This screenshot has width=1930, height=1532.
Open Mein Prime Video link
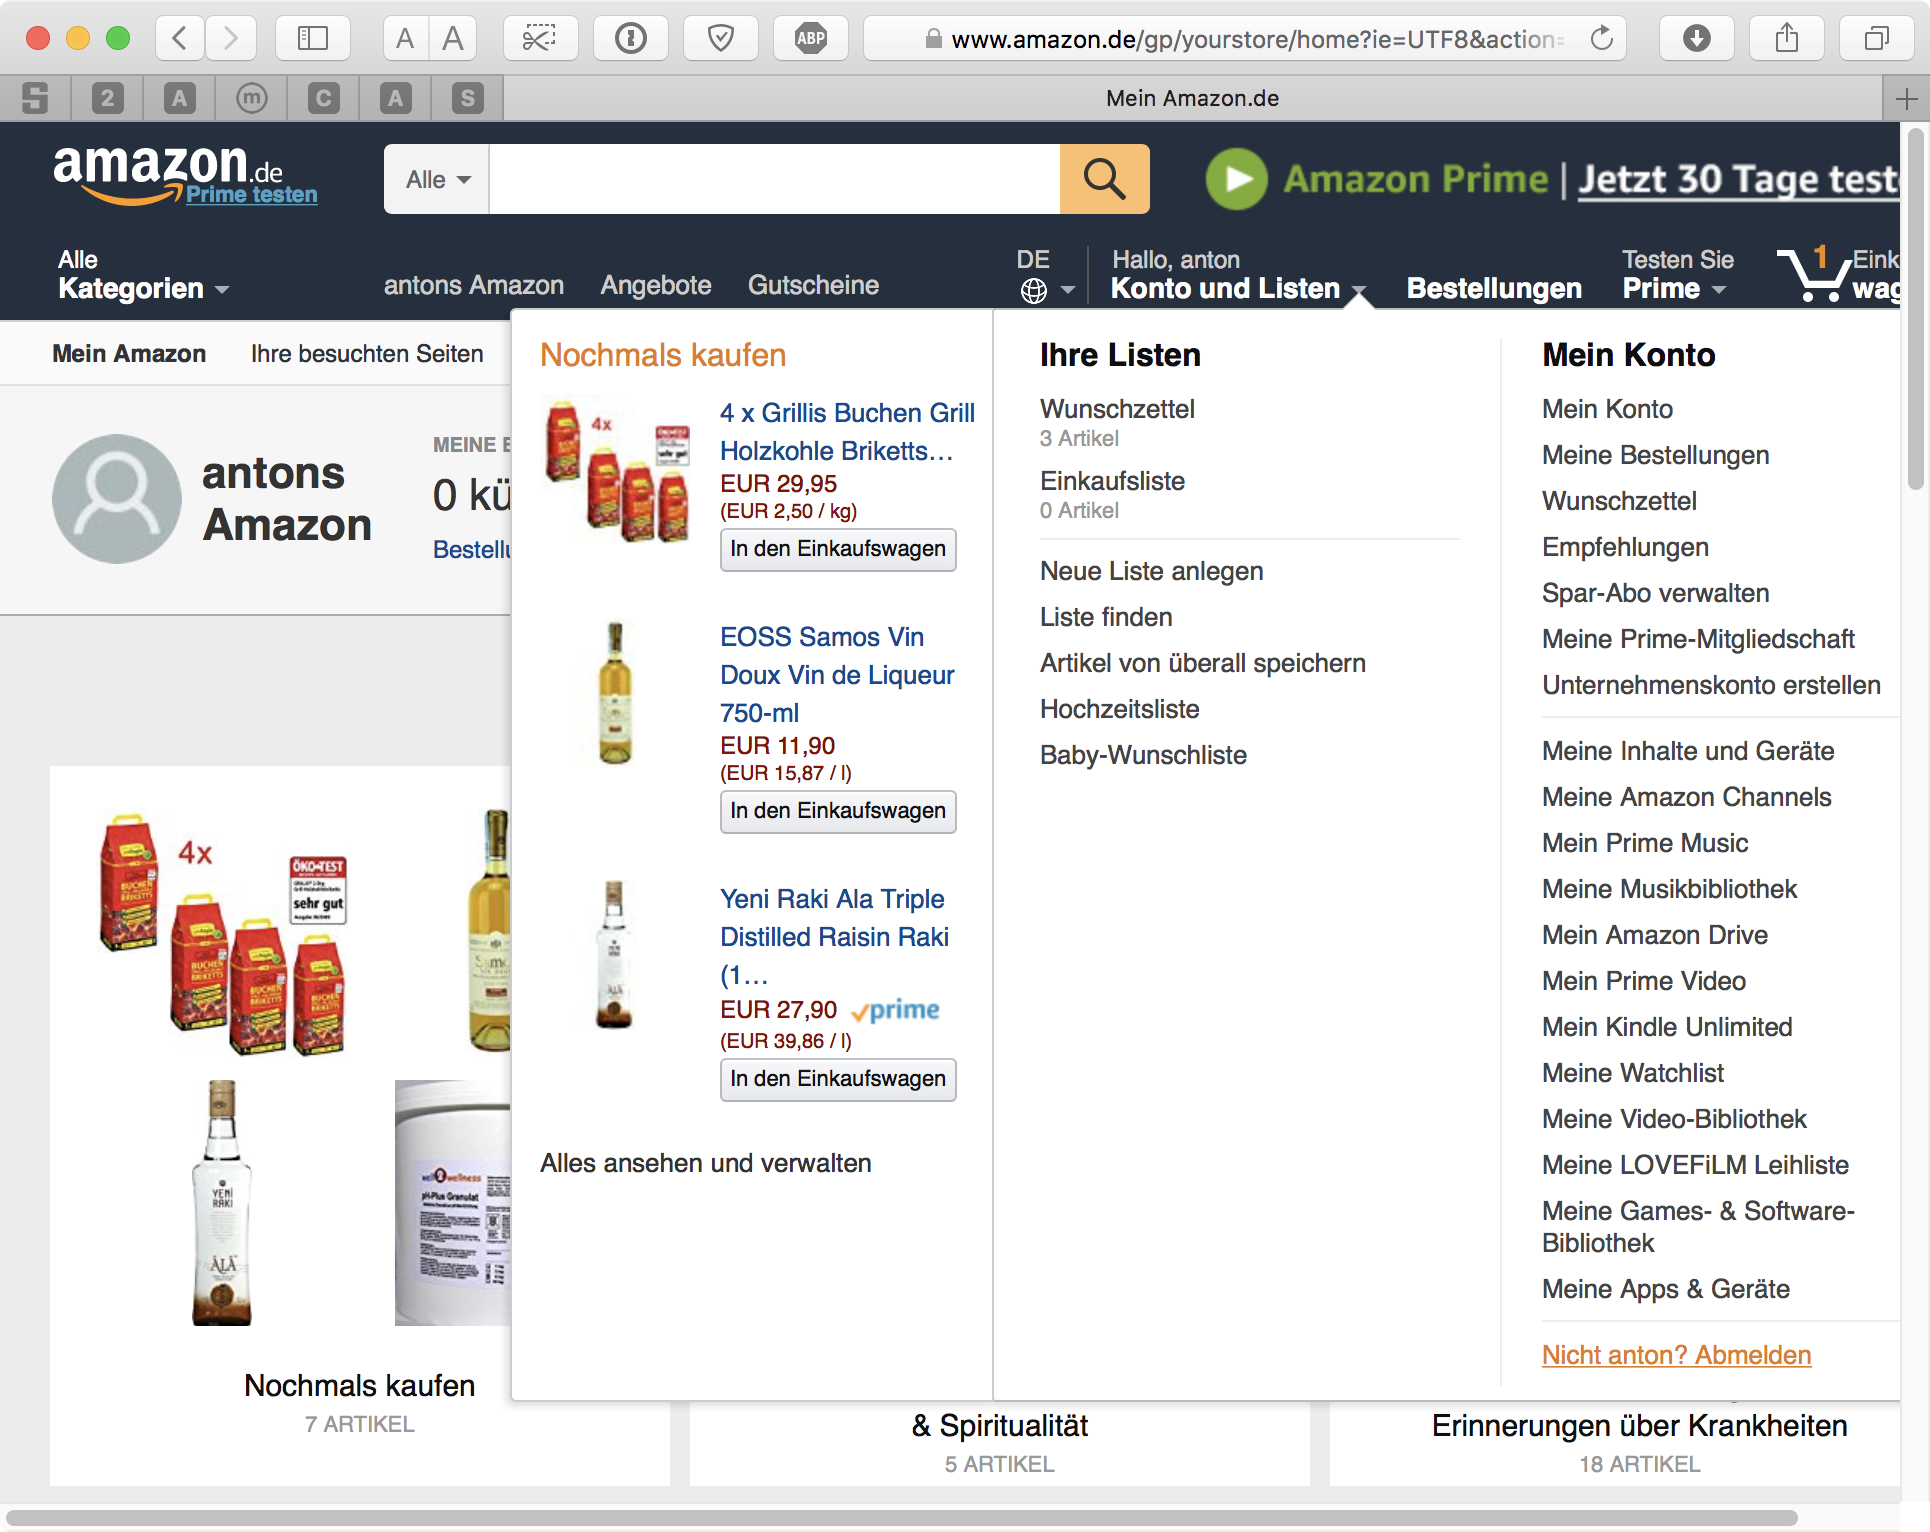1644,981
